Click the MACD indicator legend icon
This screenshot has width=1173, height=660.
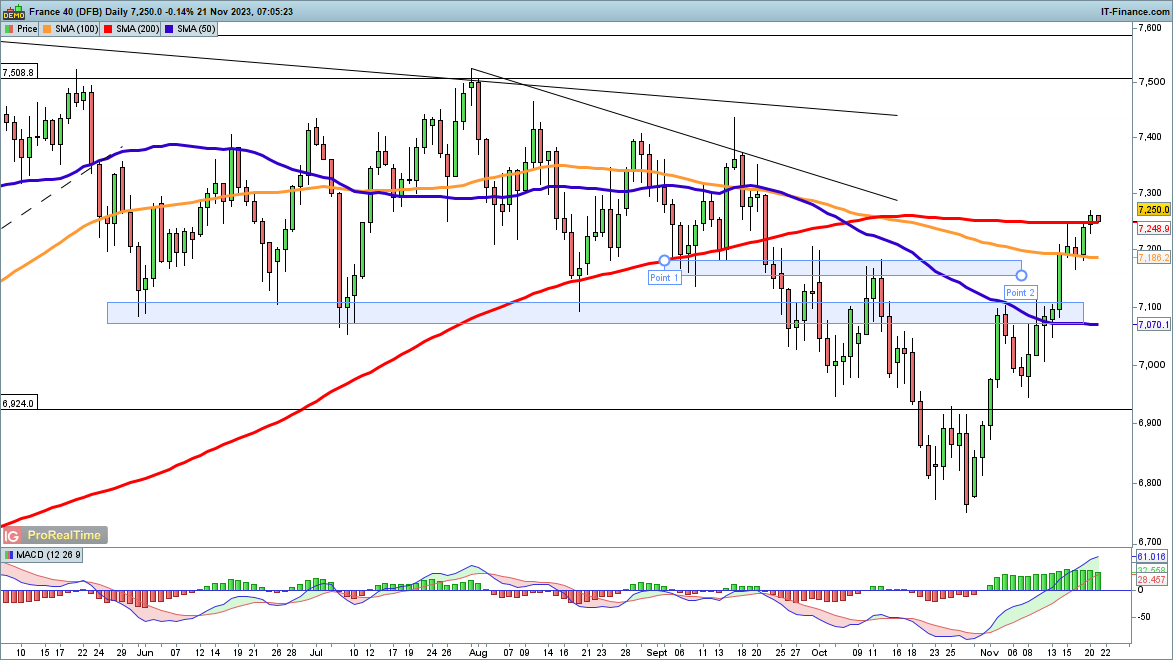coord(8,555)
